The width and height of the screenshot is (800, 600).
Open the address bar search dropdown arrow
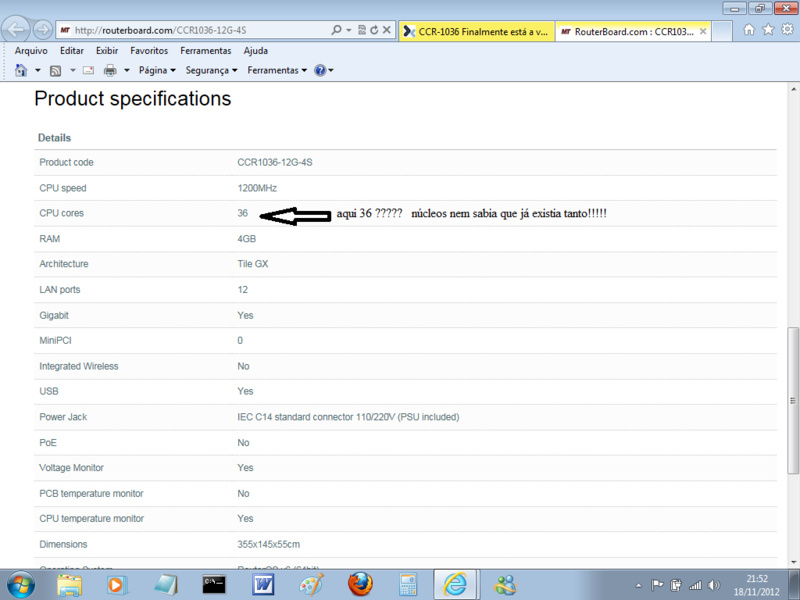348,30
